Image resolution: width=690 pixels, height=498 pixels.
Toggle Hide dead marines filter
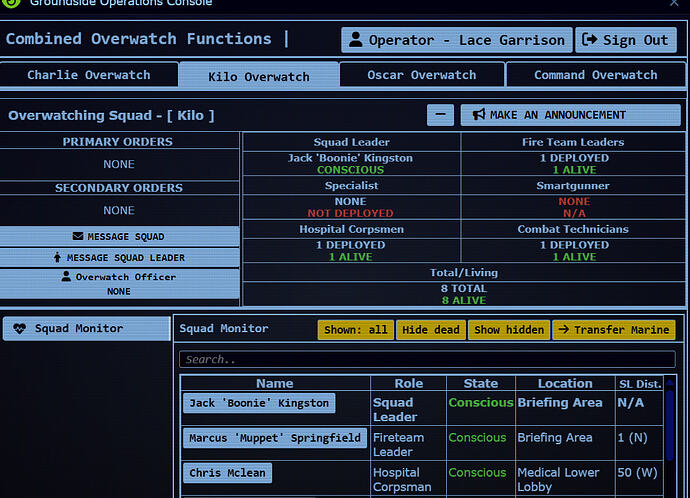pyautogui.click(x=430, y=330)
